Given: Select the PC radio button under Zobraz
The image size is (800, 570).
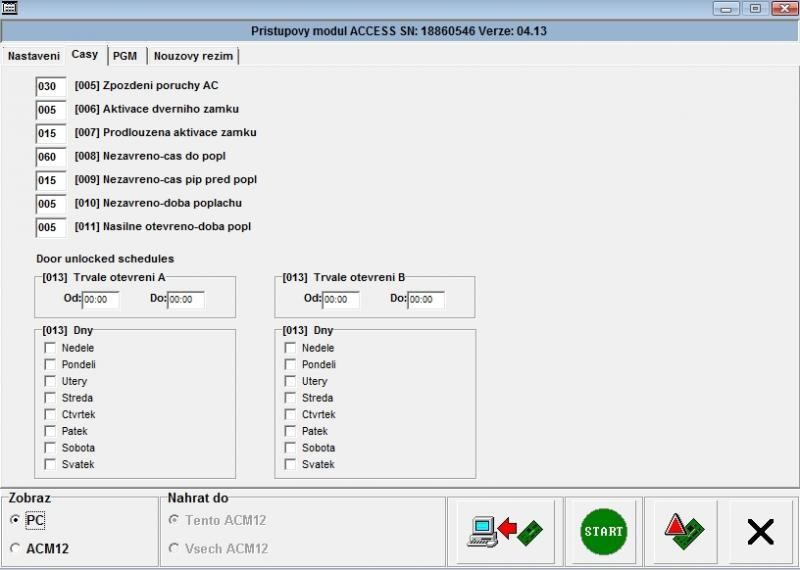Looking at the screenshot, I should pyautogui.click(x=15, y=520).
